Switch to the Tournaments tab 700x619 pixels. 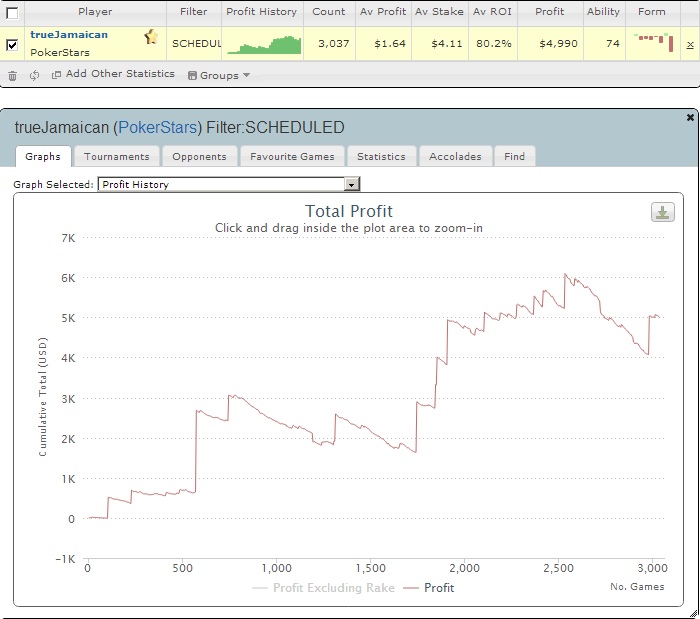pyautogui.click(x=116, y=156)
